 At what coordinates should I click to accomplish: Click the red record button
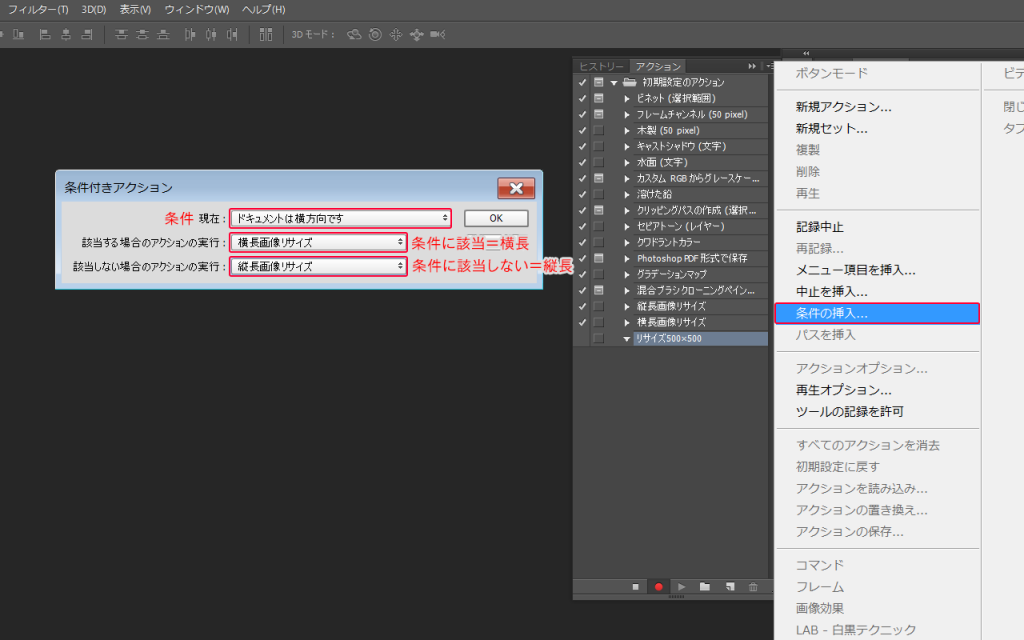coord(658,587)
